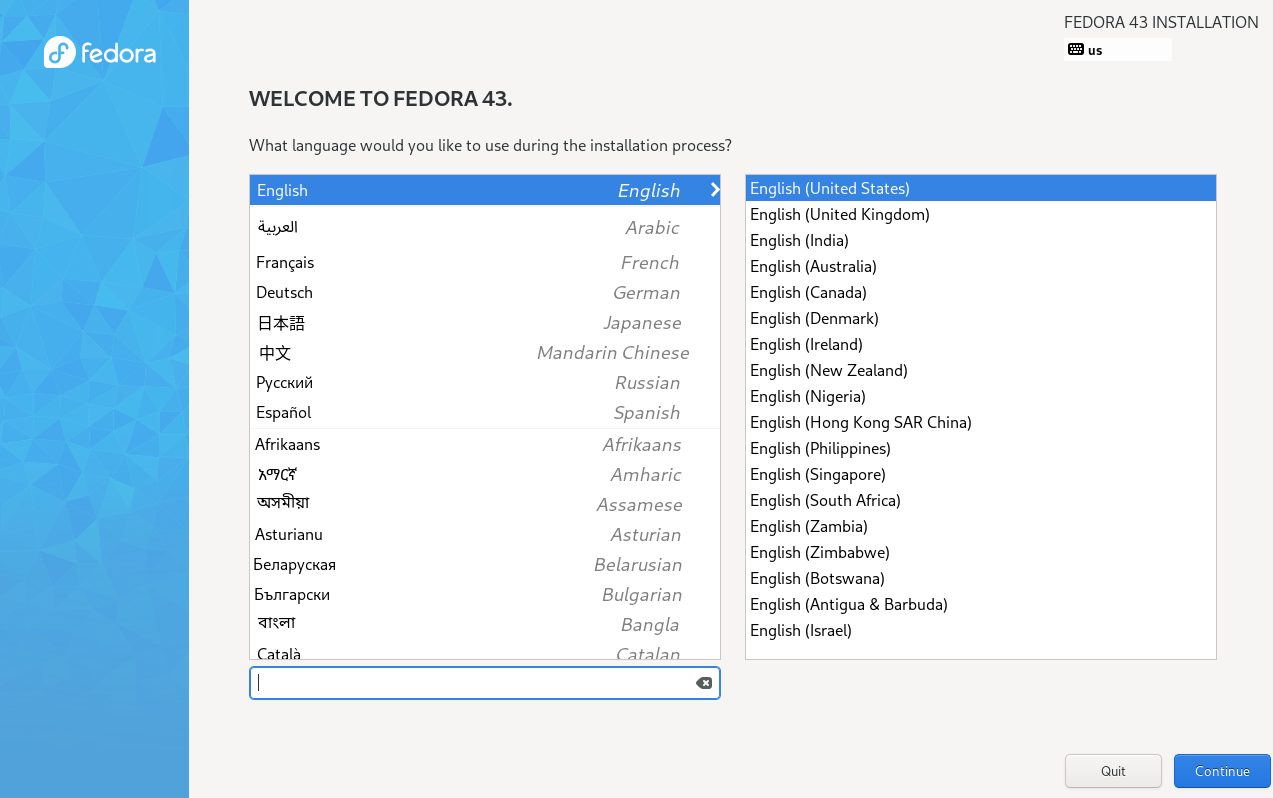Choose the English (Canada) locale
This screenshot has height=798, width=1273.
[x=808, y=292]
